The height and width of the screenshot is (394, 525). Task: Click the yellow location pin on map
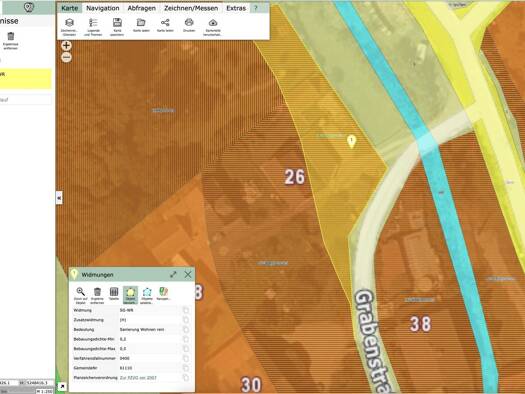click(x=351, y=142)
